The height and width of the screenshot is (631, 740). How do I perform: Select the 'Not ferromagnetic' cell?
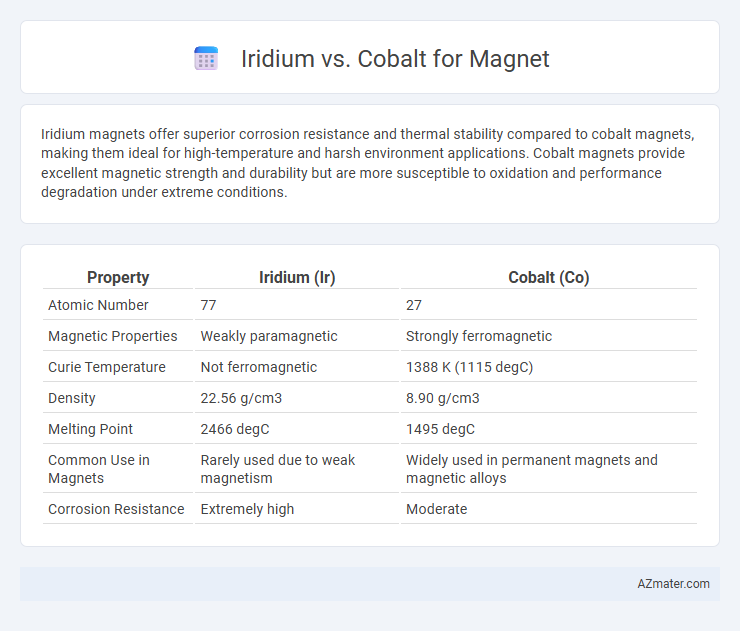click(x=259, y=367)
